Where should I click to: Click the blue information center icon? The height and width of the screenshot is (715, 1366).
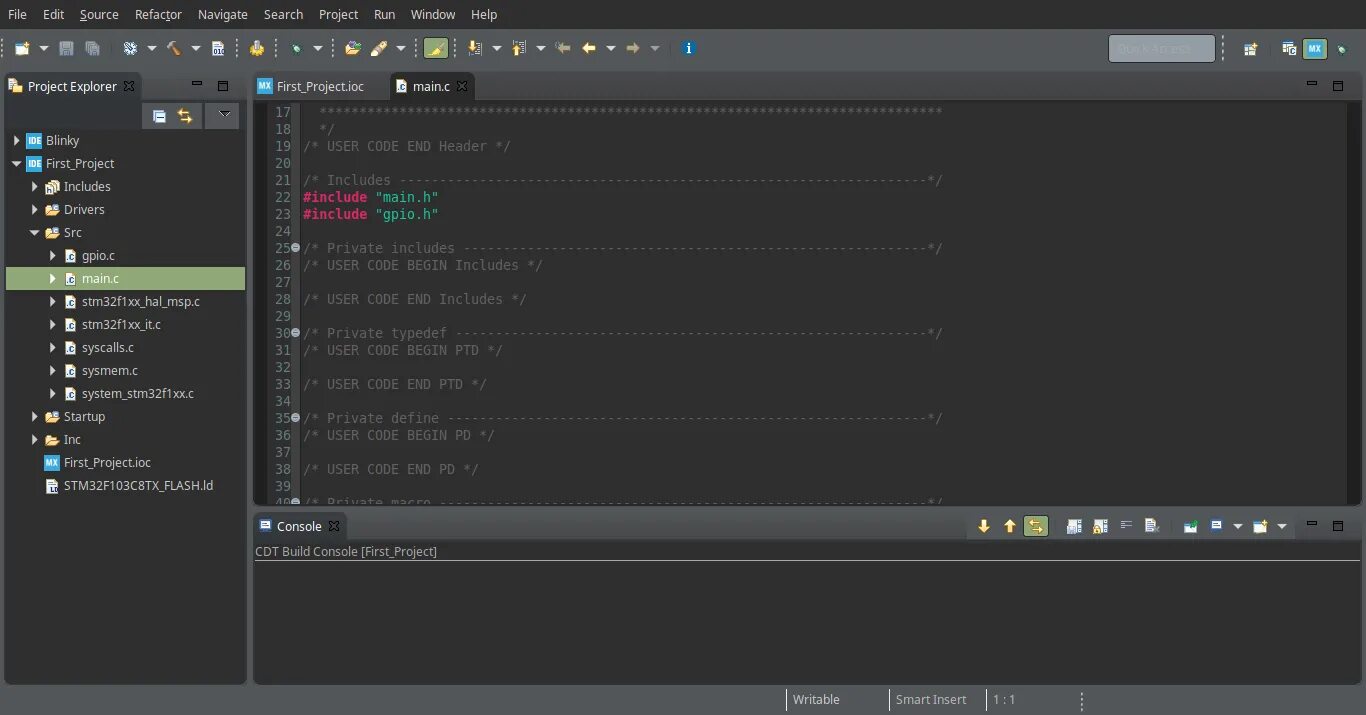[x=688, y=48]
